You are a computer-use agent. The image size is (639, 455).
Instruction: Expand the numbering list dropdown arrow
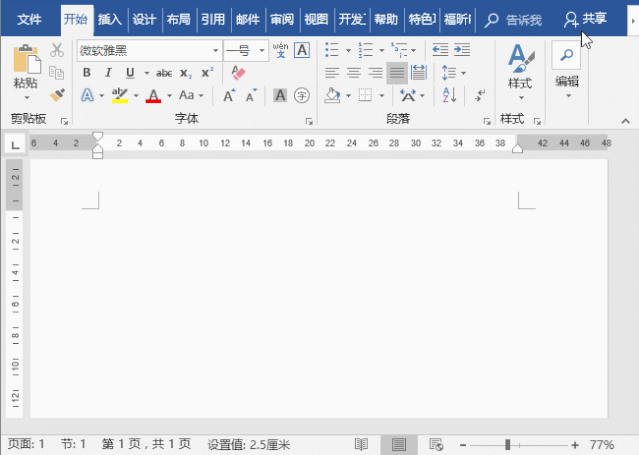click(x=382, y=51)
